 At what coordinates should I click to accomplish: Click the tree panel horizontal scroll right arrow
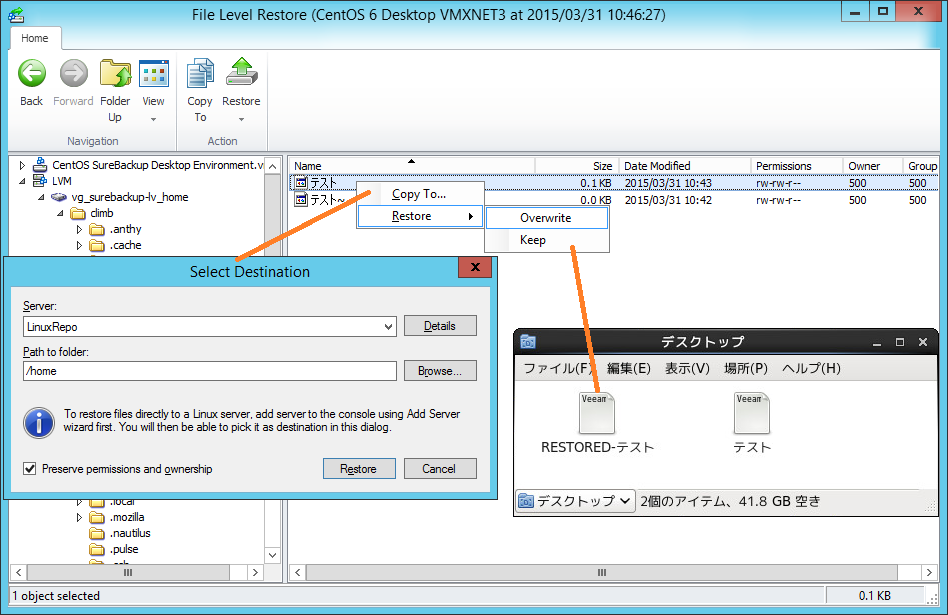click(255, 572)
